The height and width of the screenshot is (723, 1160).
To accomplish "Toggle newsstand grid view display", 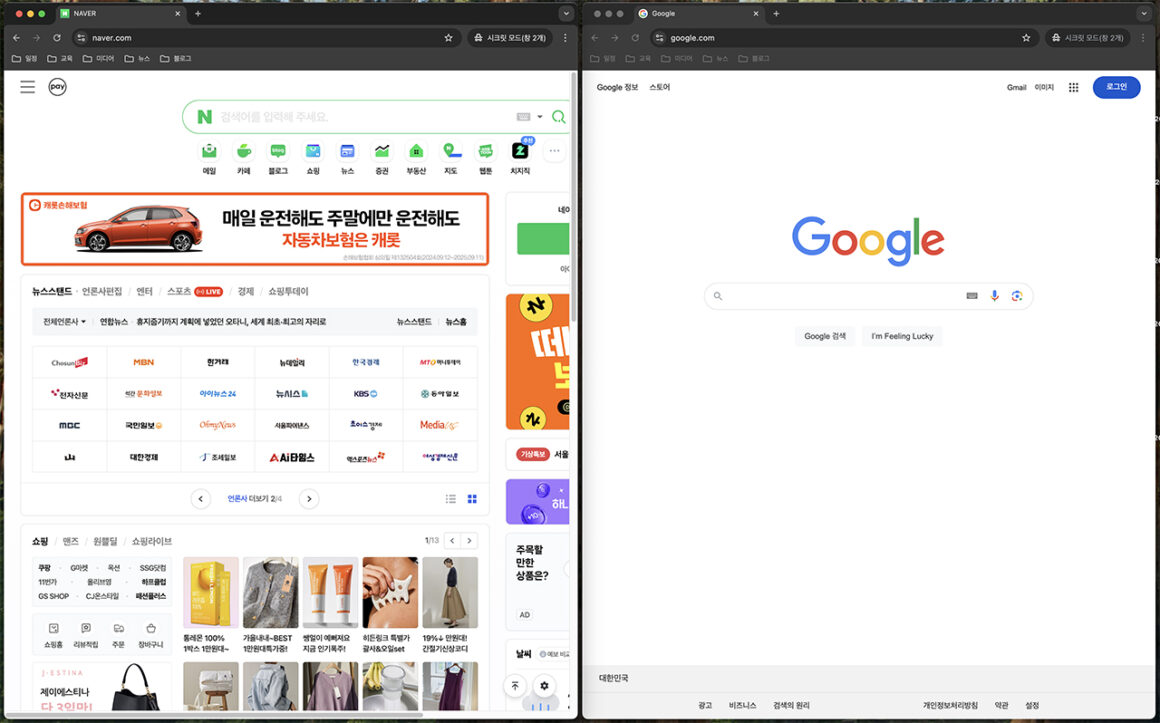I will click(471, 498).
